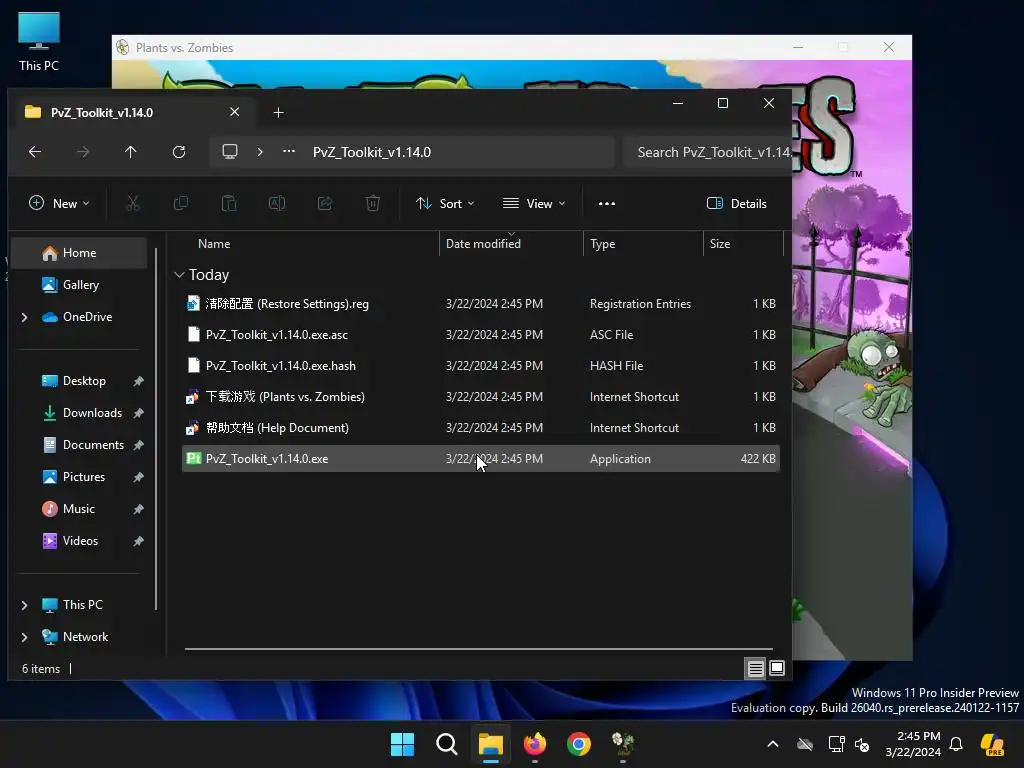The height and width of the screenshot is (768, 1024).
Task: Expand the Network tree node
Action: (25, 637)
